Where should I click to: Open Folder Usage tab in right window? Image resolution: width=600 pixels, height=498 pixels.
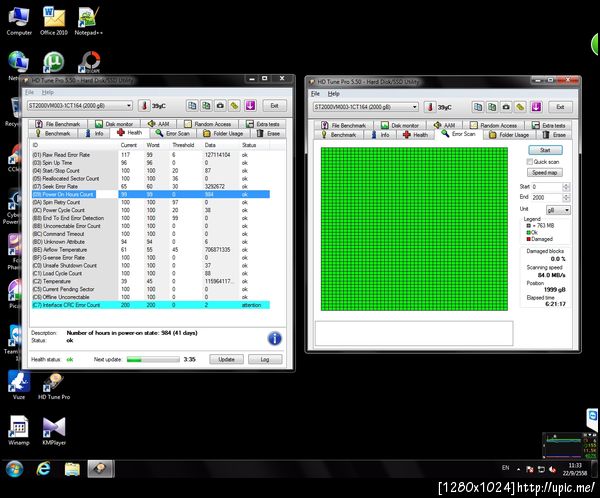coord(510,135)
